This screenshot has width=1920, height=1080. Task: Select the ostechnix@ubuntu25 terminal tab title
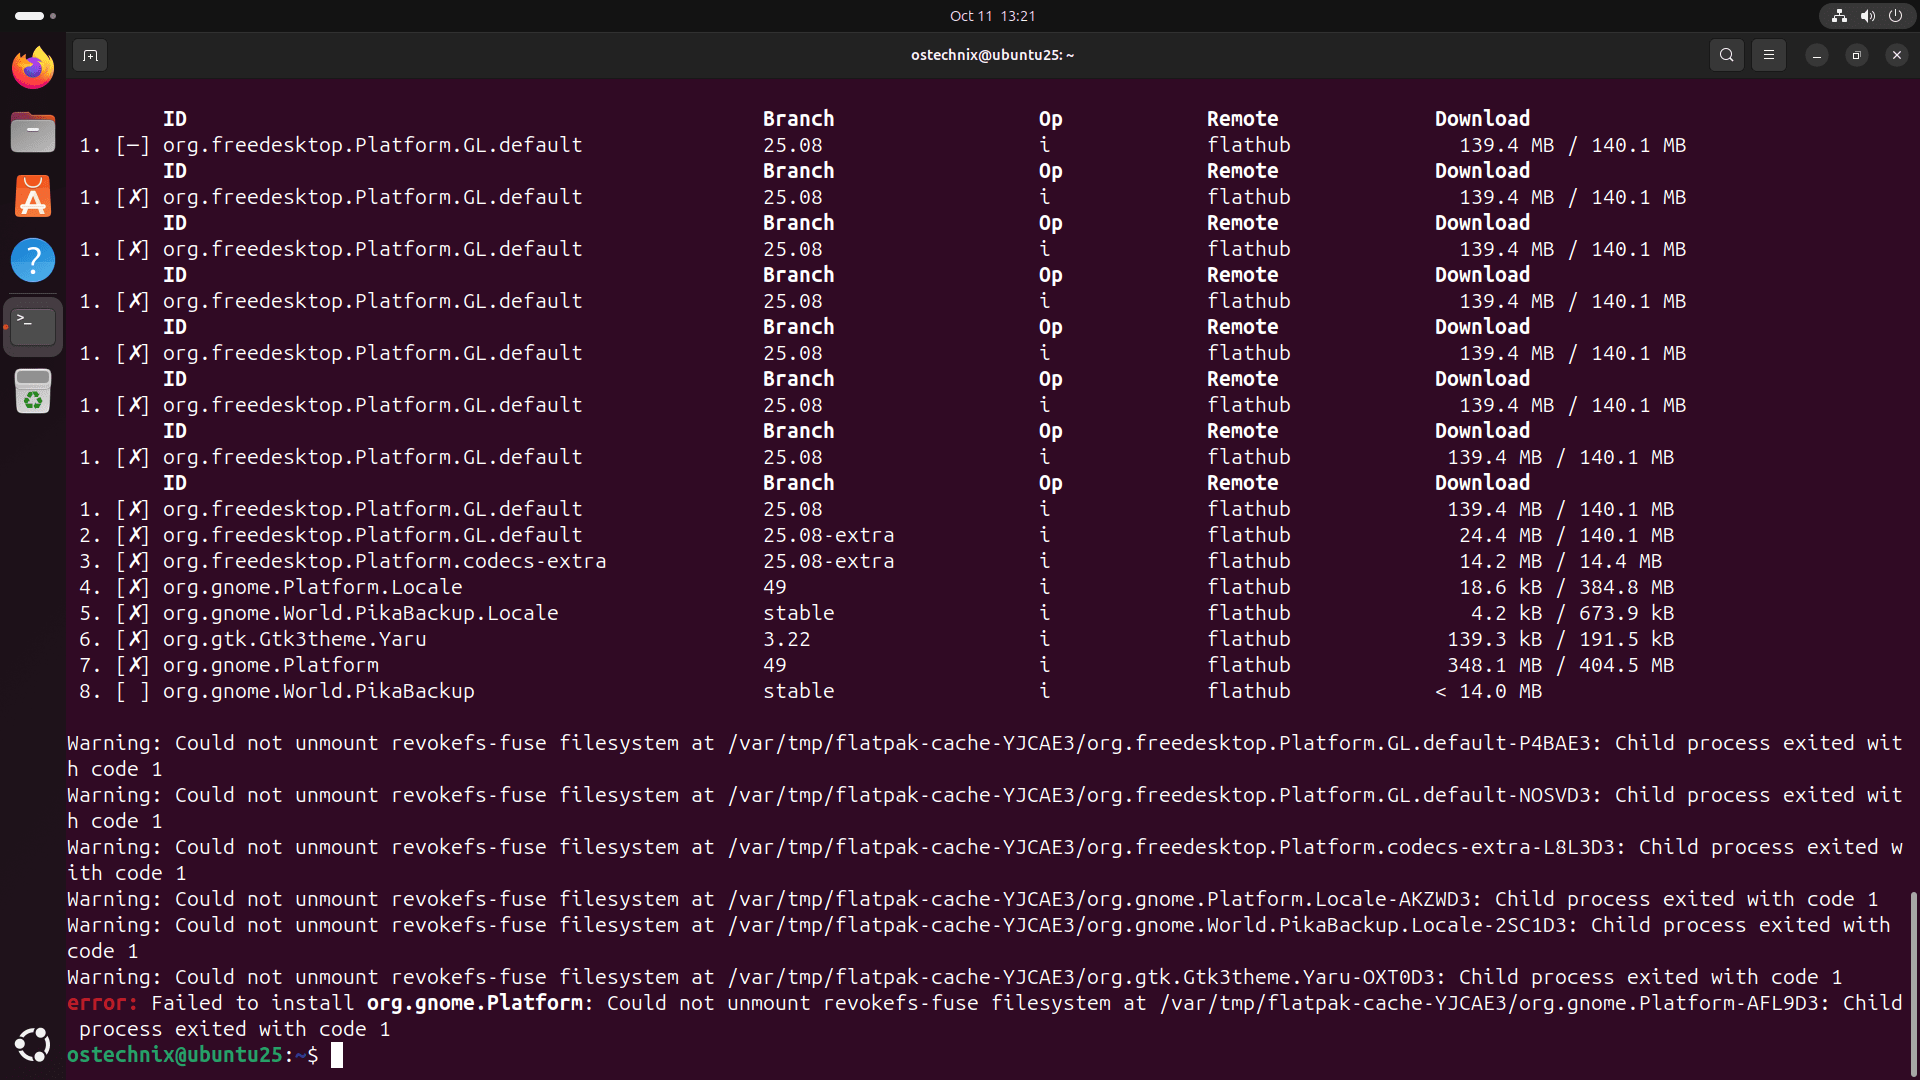point(992,55)
